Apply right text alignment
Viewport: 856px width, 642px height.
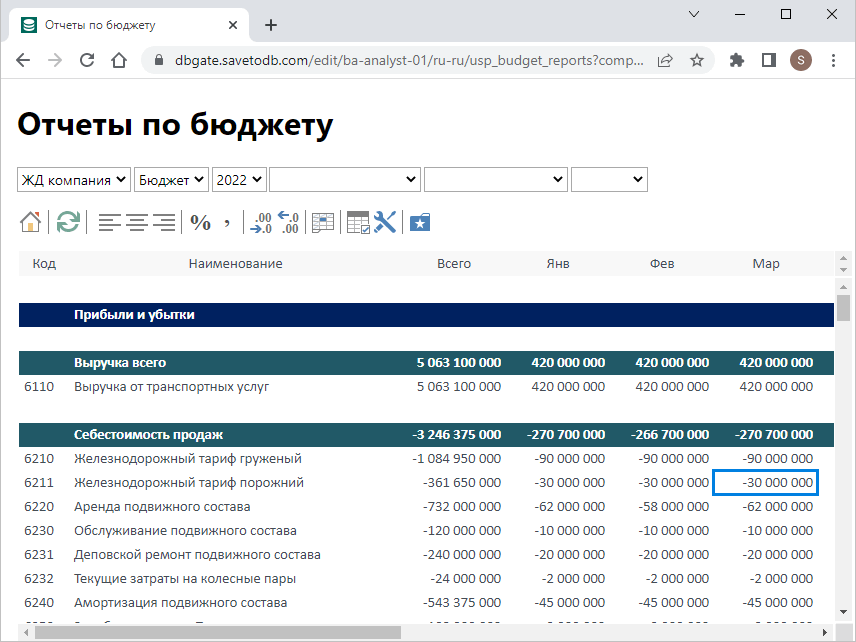[164, 222]
